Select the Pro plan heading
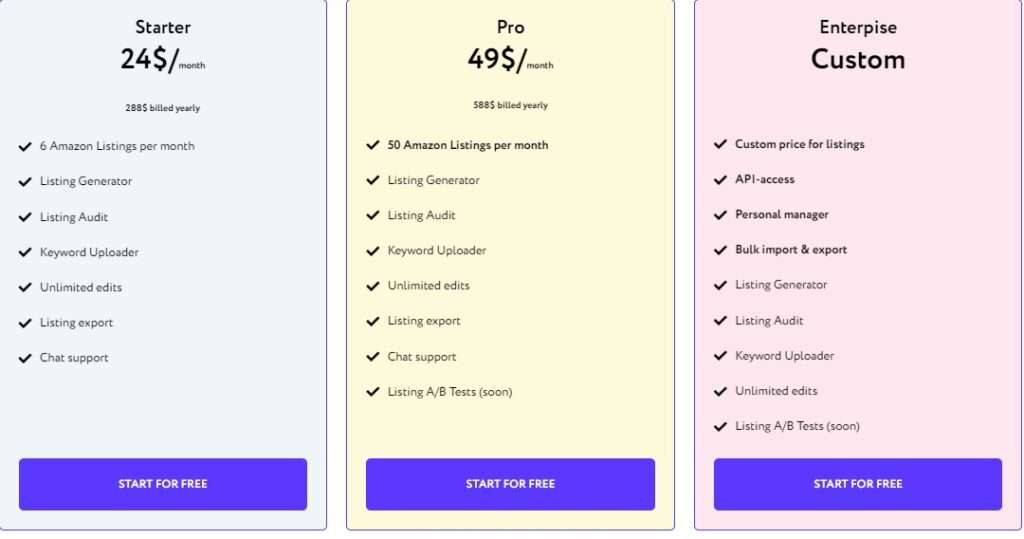The width and height of the screenshot is (1024, 539). [x=510, y=27]
